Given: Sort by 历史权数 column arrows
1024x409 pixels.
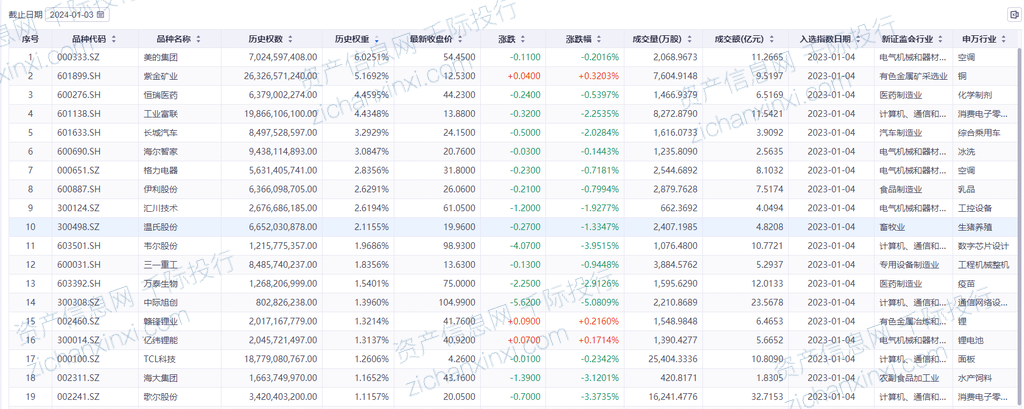Looking at the screenshot, I should [x=291, y=39].
